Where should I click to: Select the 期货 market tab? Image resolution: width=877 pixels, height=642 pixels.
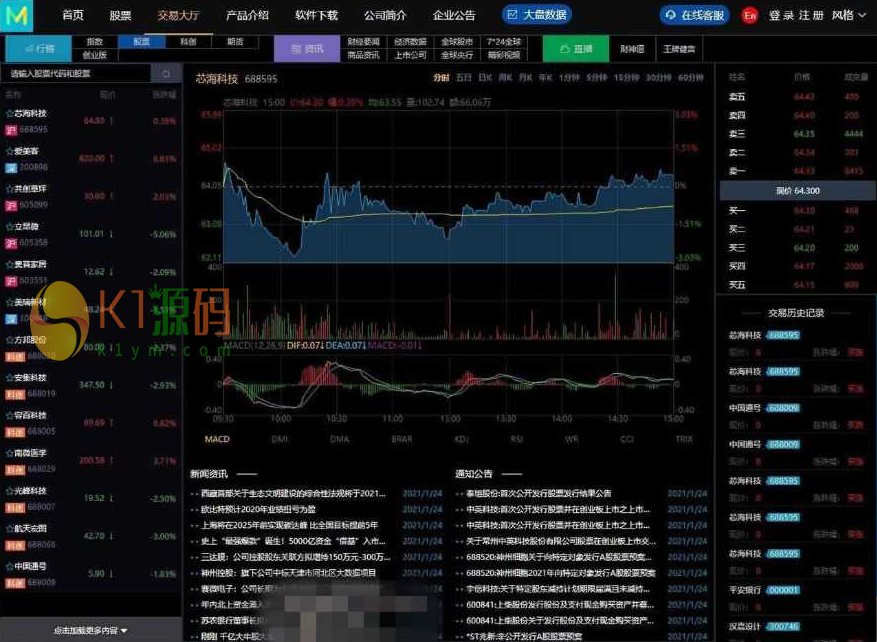click(235, 41)
